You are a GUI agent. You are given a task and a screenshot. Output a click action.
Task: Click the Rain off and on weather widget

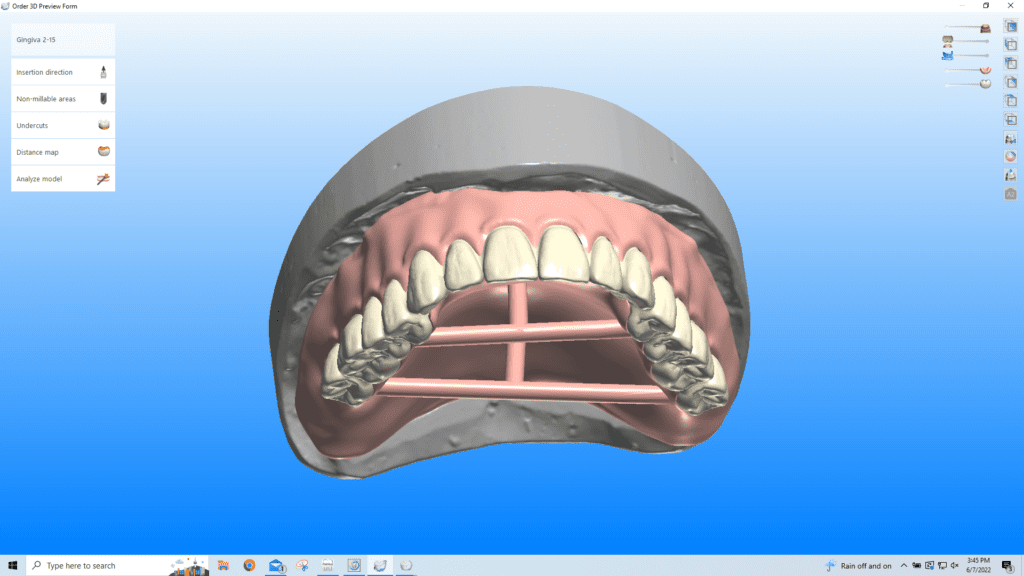[x=858, y=565]
